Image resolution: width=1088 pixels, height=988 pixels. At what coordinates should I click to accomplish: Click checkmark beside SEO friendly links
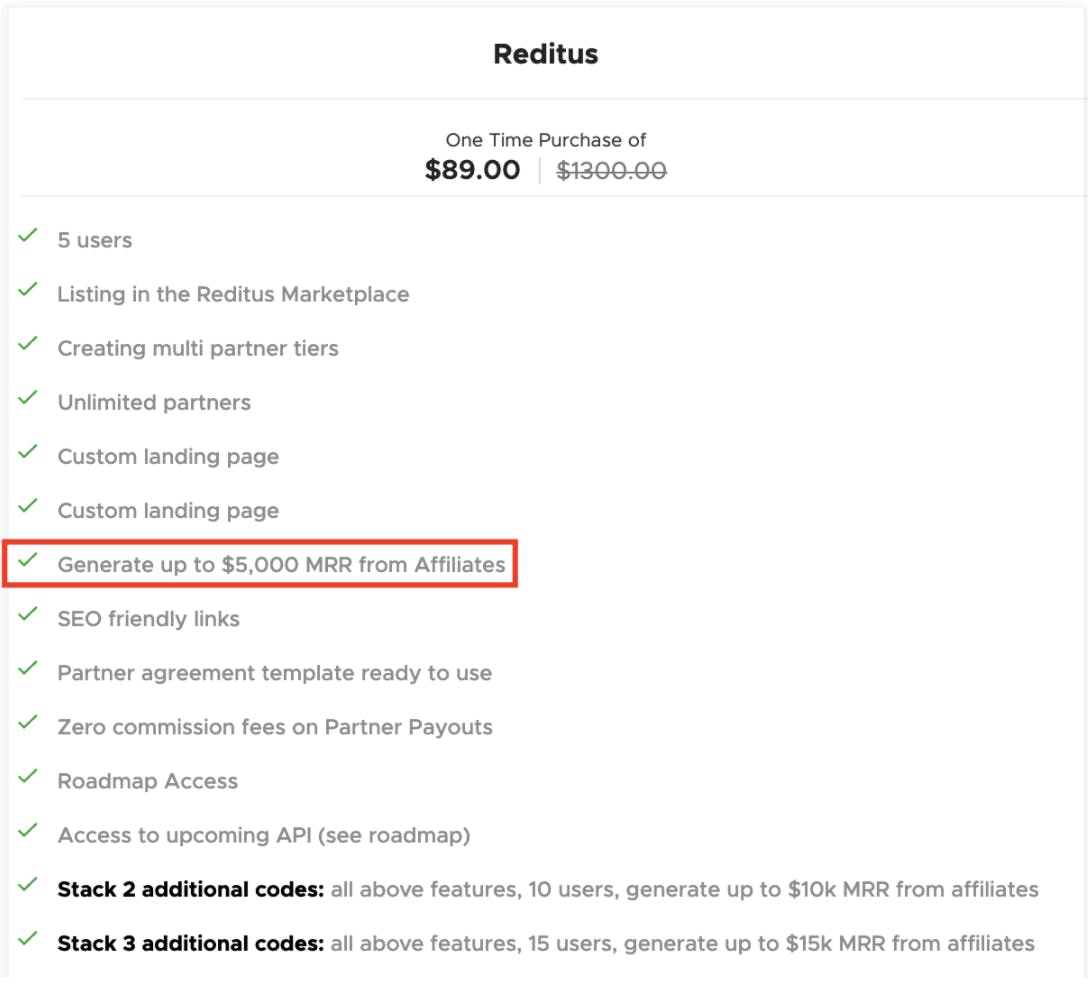pos(28,615)
